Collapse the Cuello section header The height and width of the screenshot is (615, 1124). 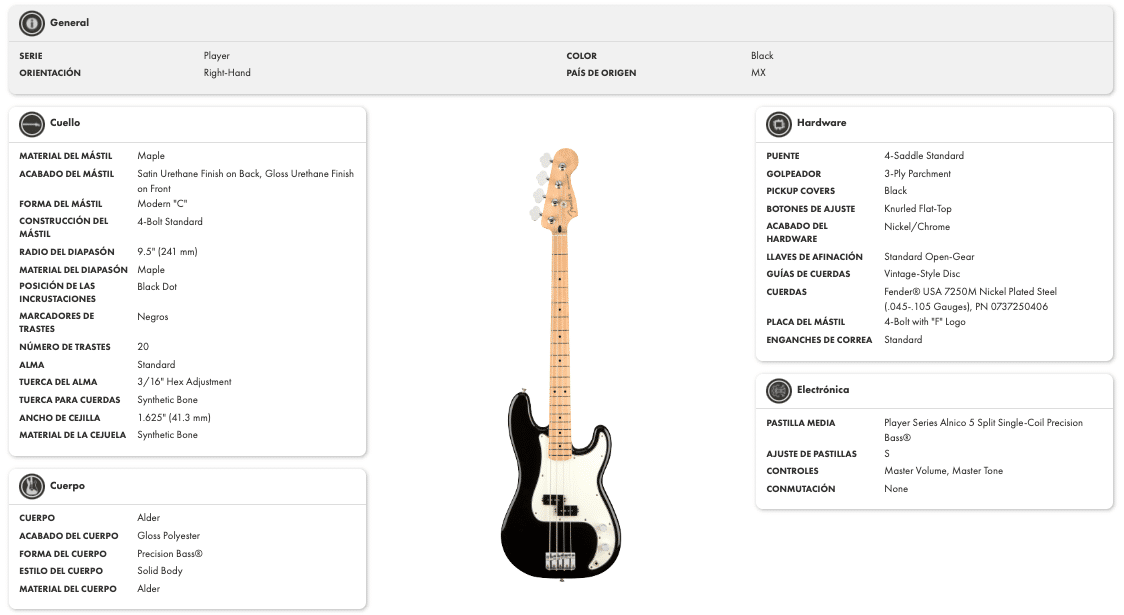65,123
